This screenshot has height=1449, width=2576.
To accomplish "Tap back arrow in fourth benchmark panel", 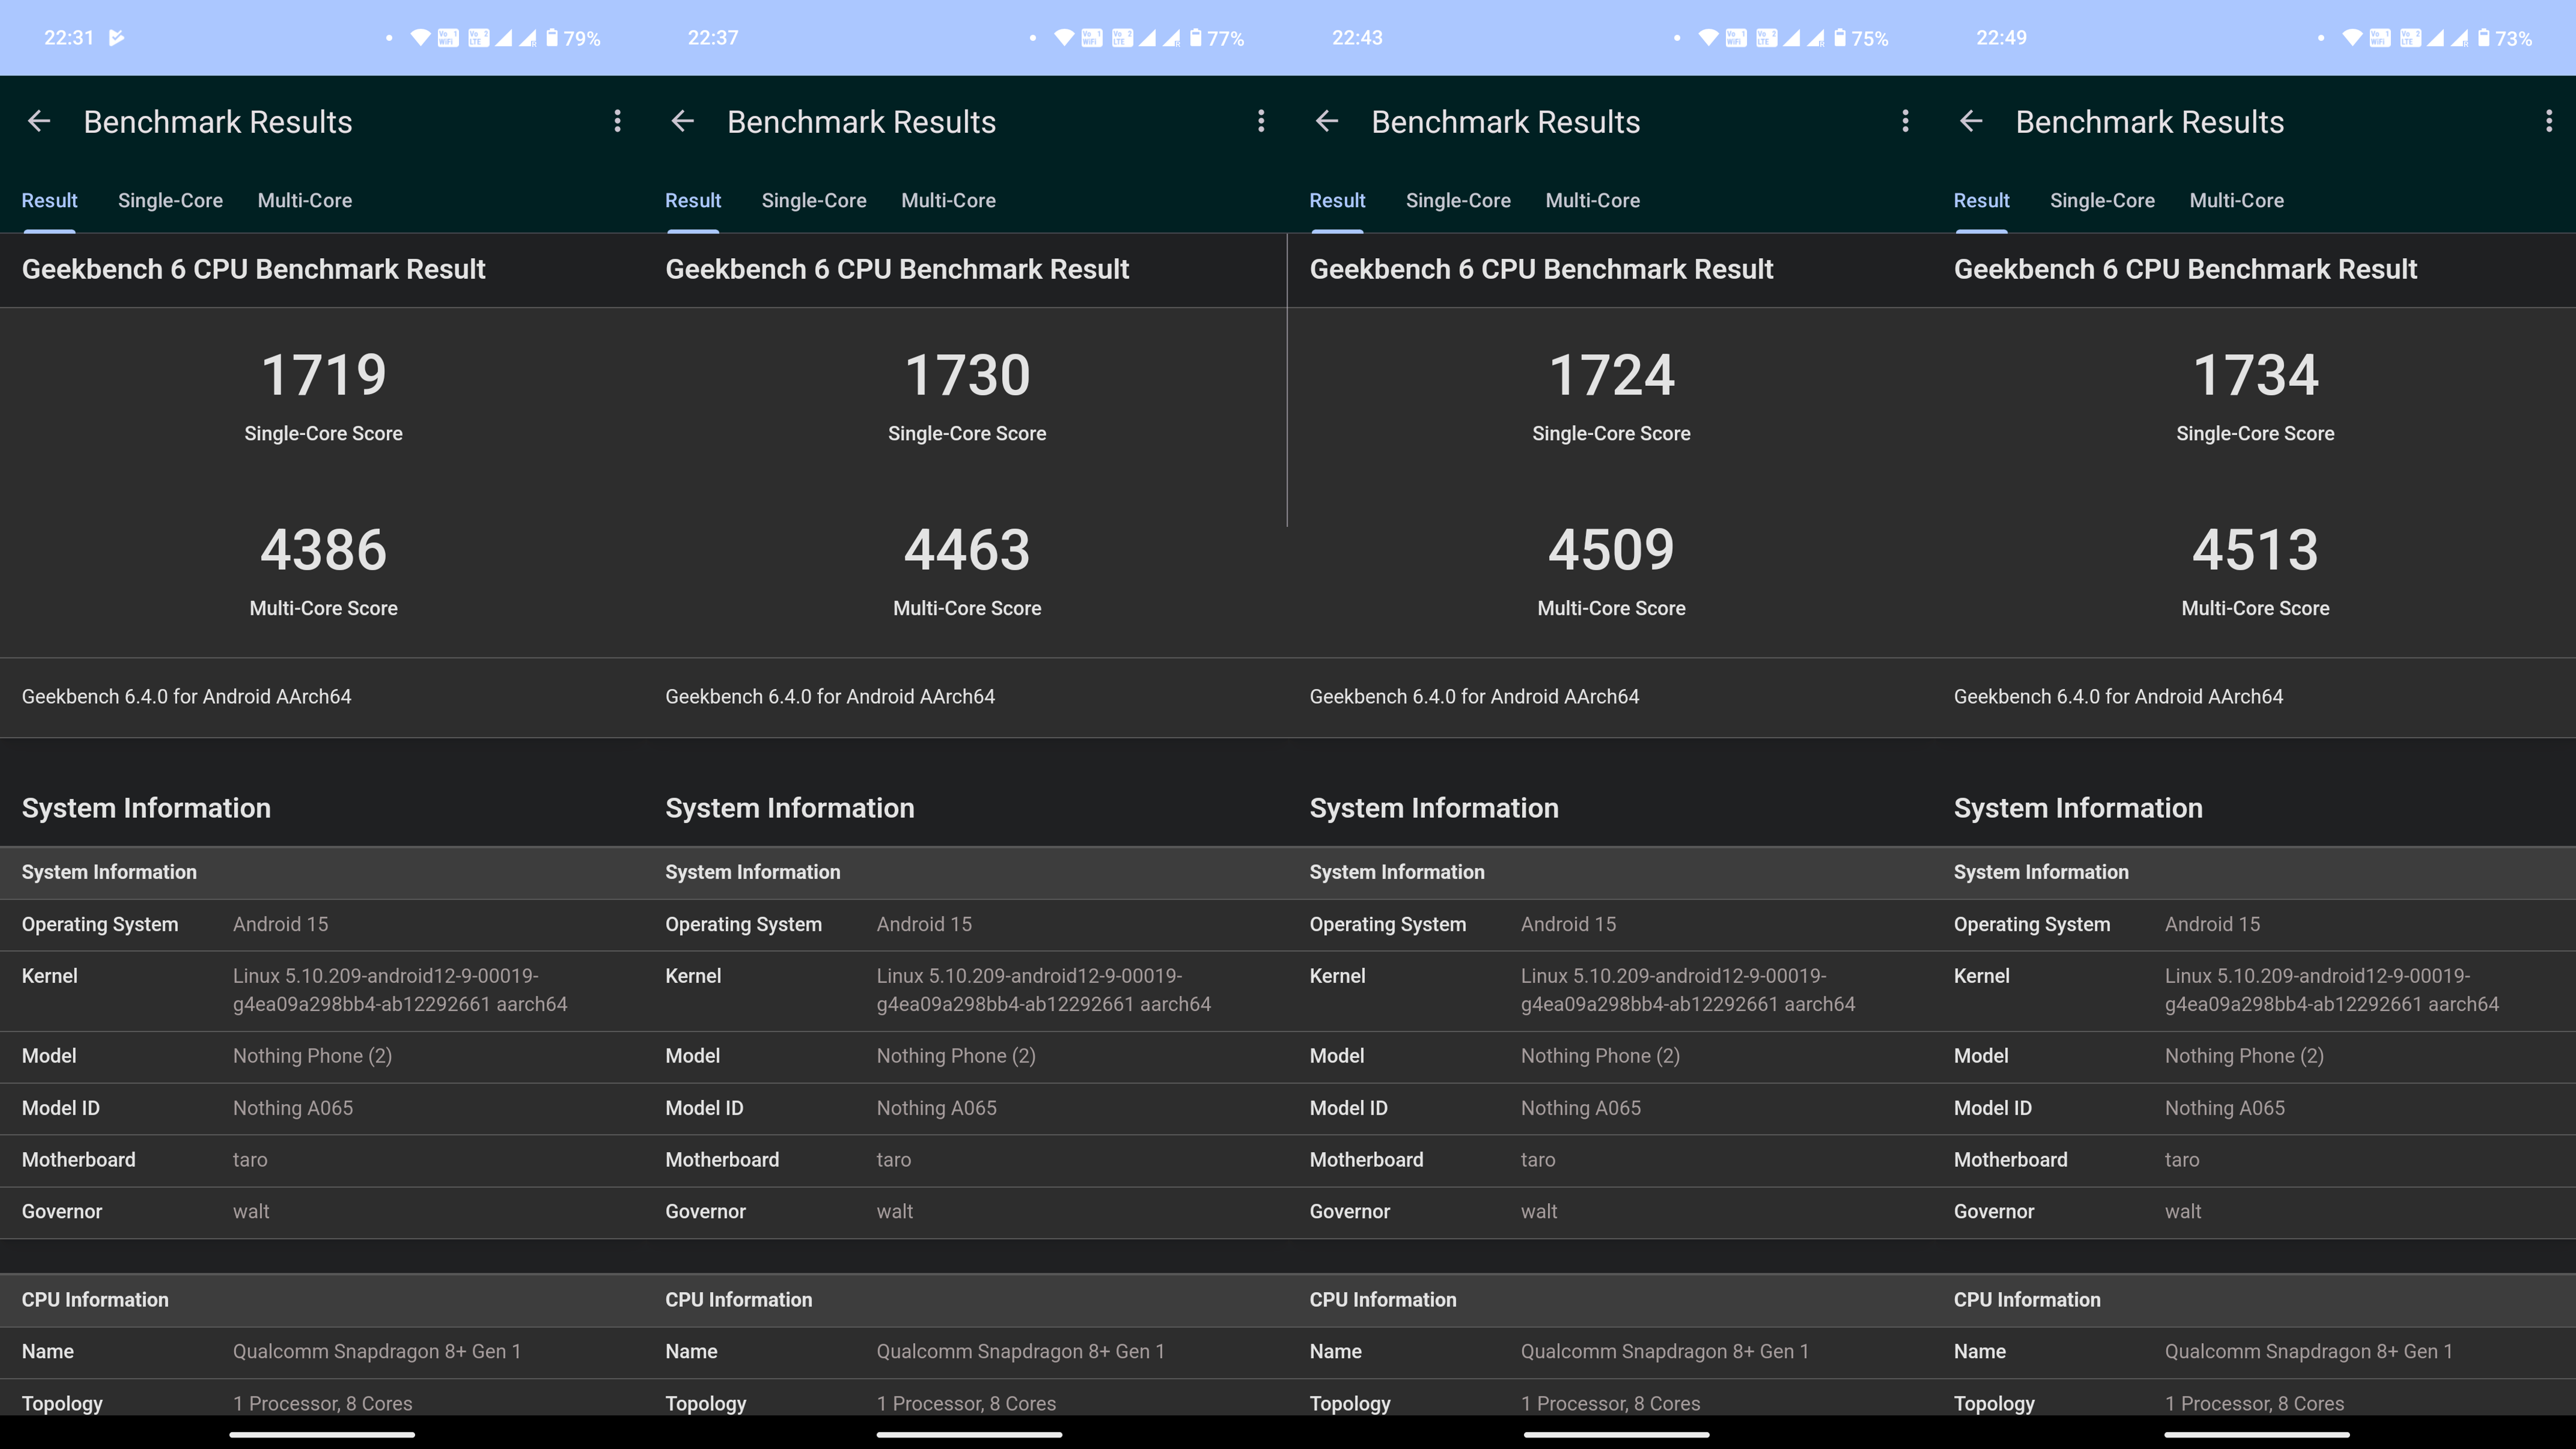I will pyautogui.click(x=1971, y=121).
